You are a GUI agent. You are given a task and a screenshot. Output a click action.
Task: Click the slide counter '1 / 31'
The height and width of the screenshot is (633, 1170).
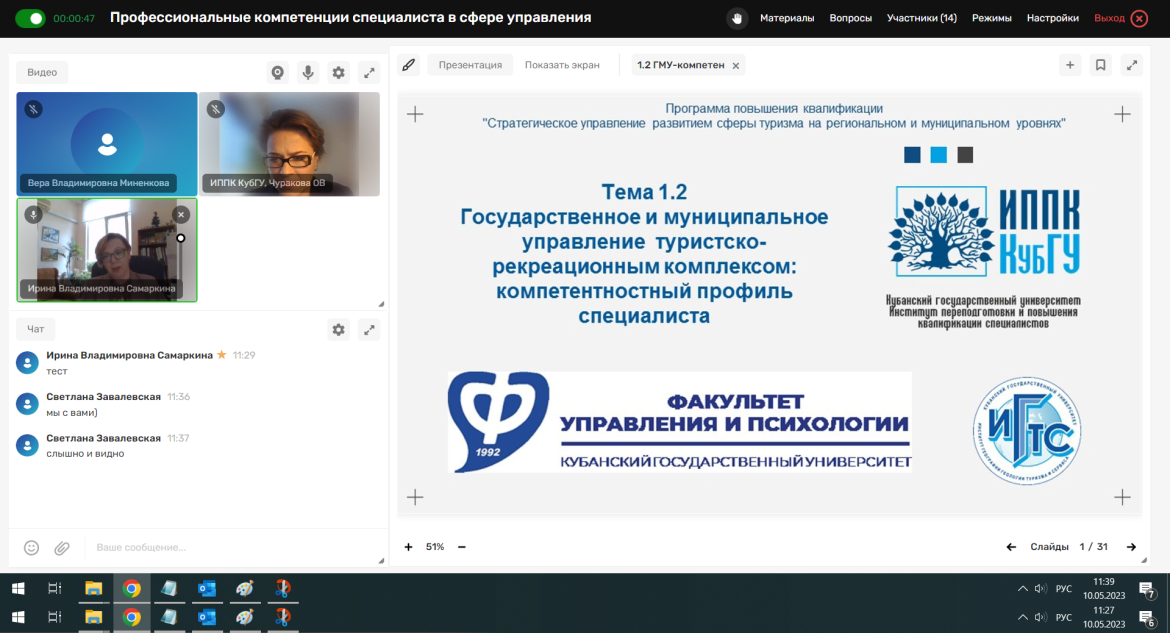pyautogui.click(x=1093, y=547)
